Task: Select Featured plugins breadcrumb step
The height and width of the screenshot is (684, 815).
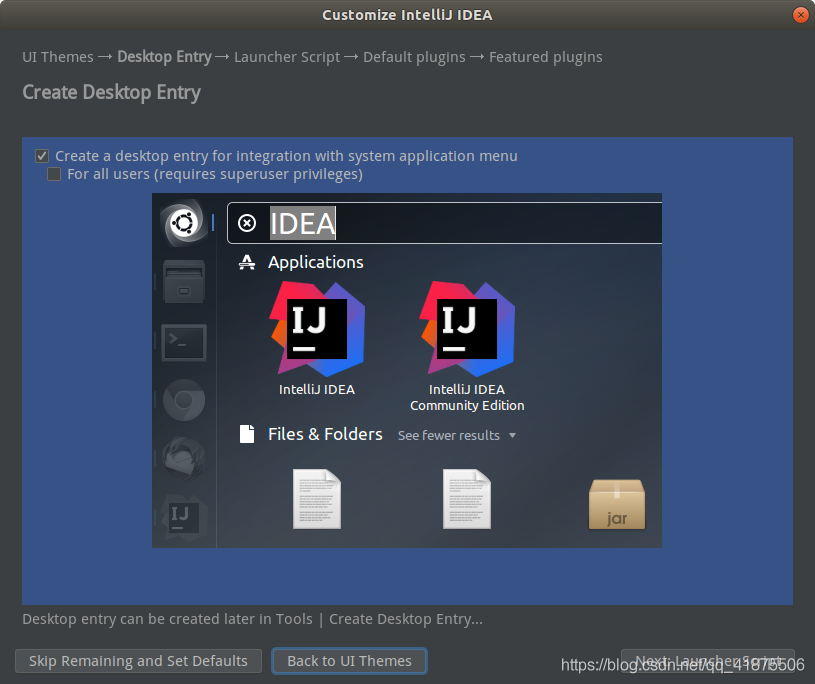Action: click(x=546, y=57)
